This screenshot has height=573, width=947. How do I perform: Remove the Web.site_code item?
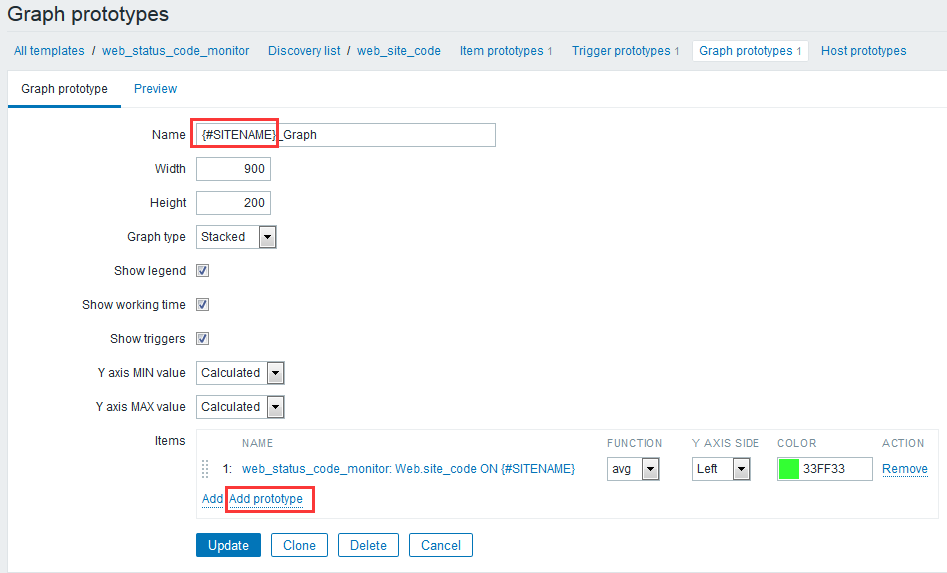tap(905, 469)
